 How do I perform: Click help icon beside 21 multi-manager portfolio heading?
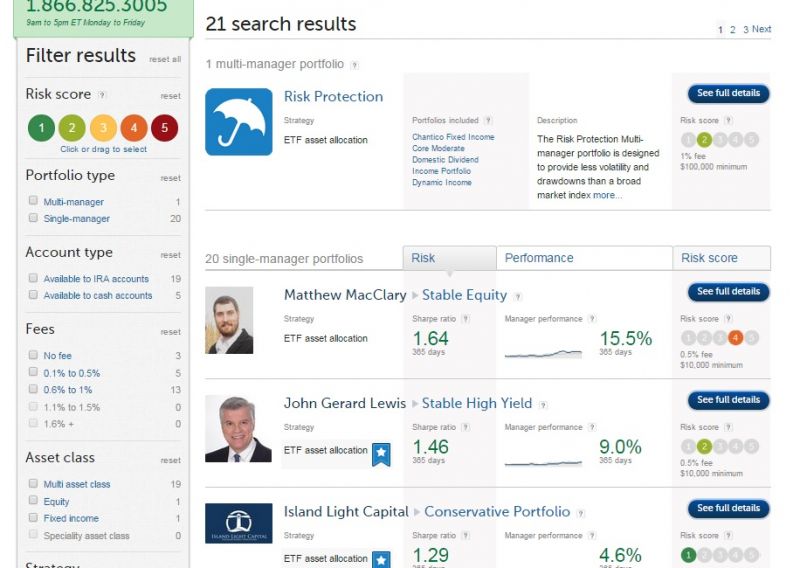click(354, 65)
